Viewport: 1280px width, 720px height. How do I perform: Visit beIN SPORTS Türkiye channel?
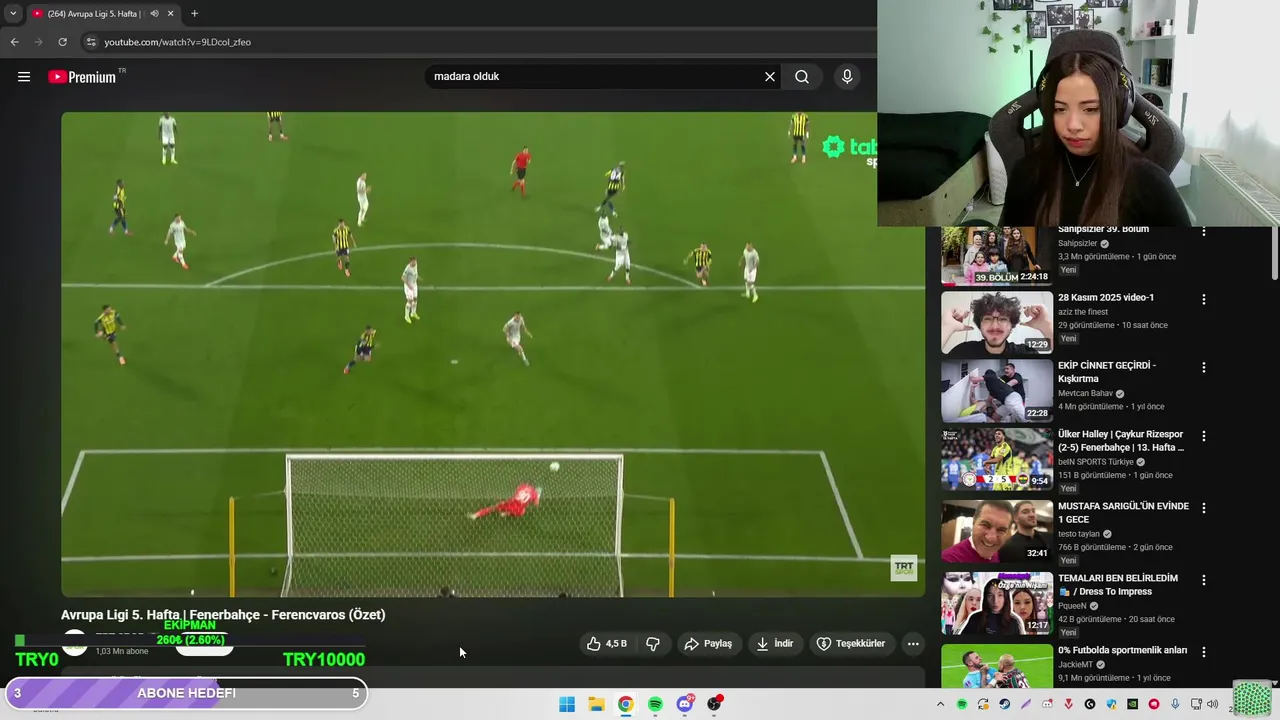[1096, 462]
